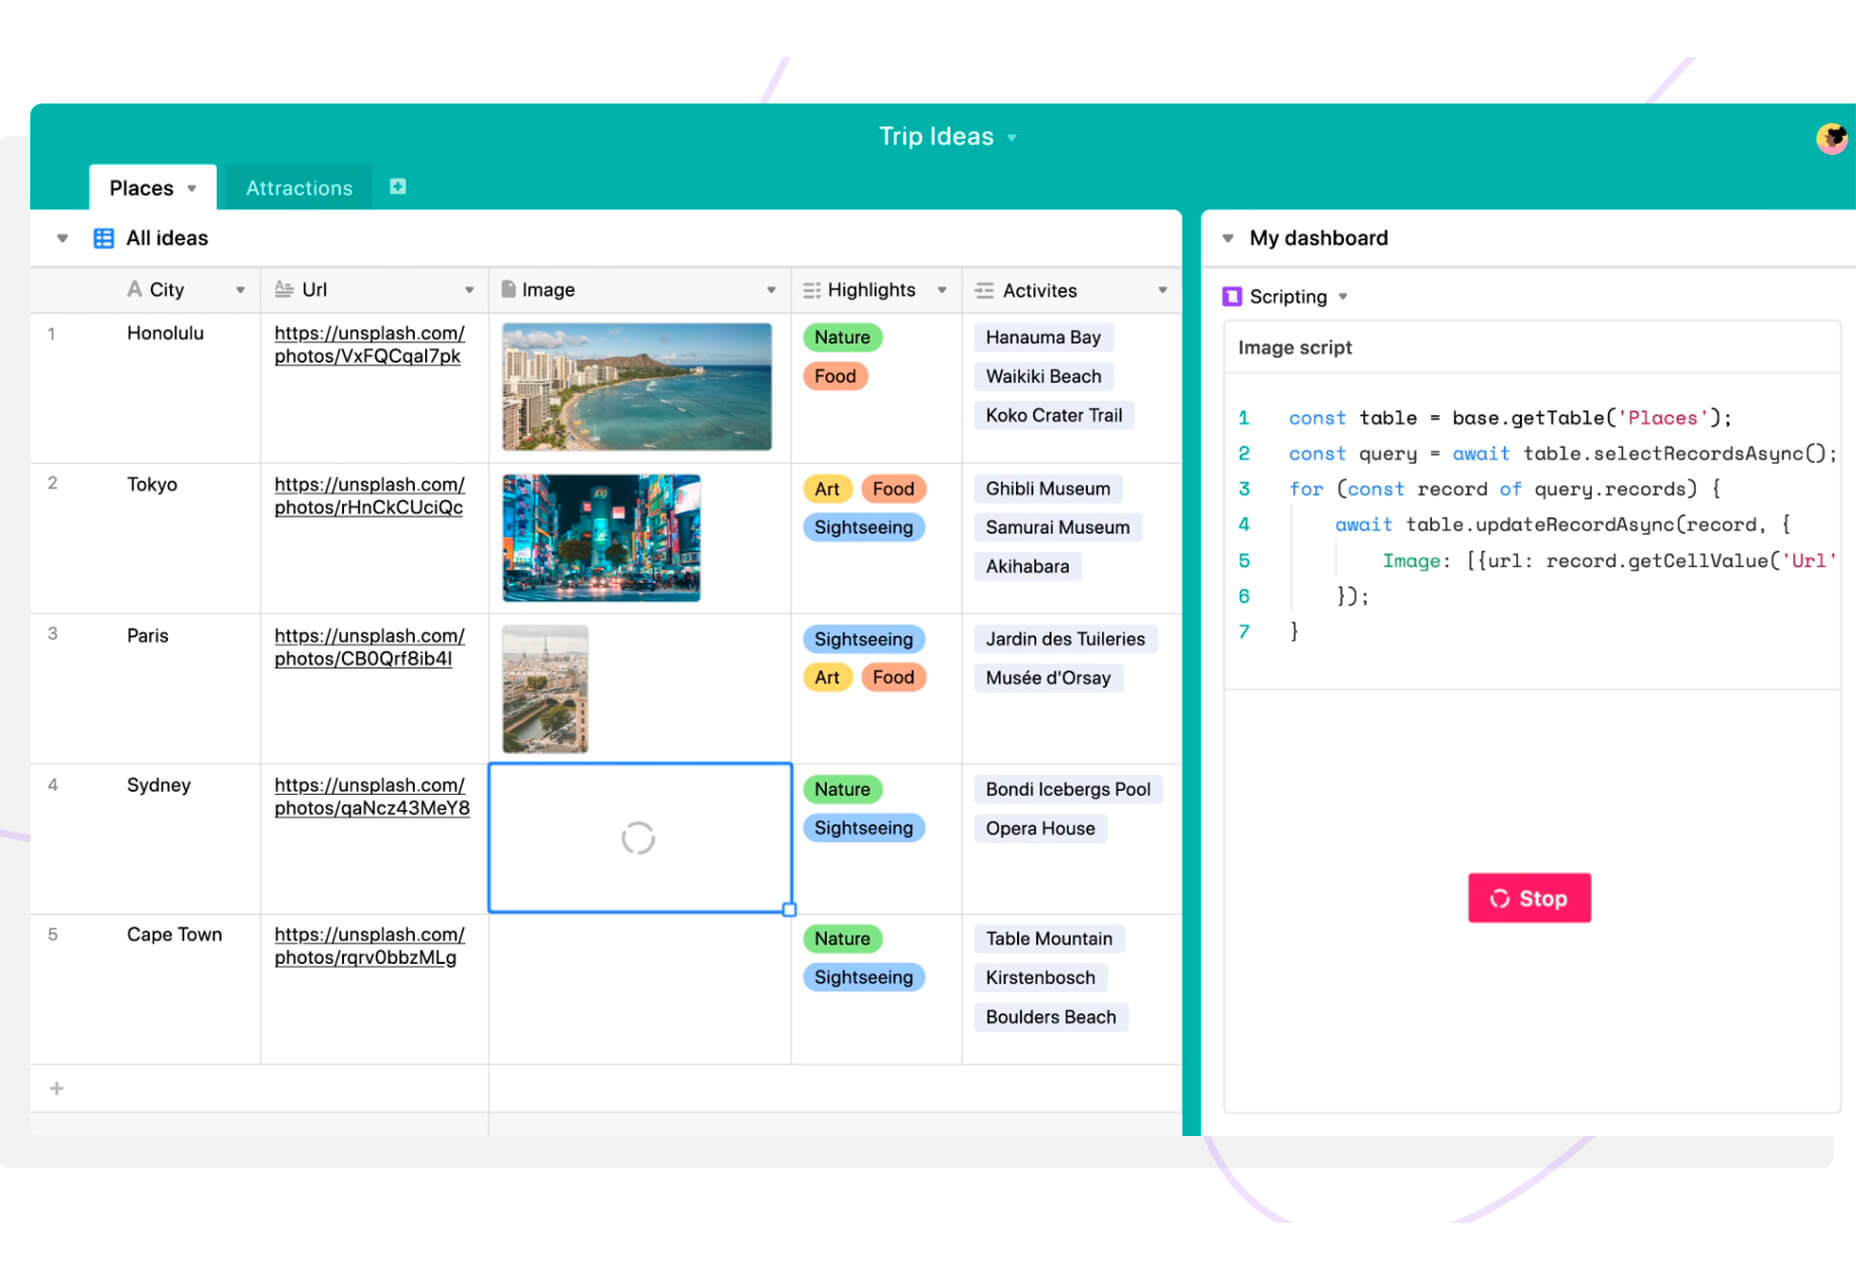Select the Hanauma Bay activity chip
The image size is (1856, 1279).
1043,337
